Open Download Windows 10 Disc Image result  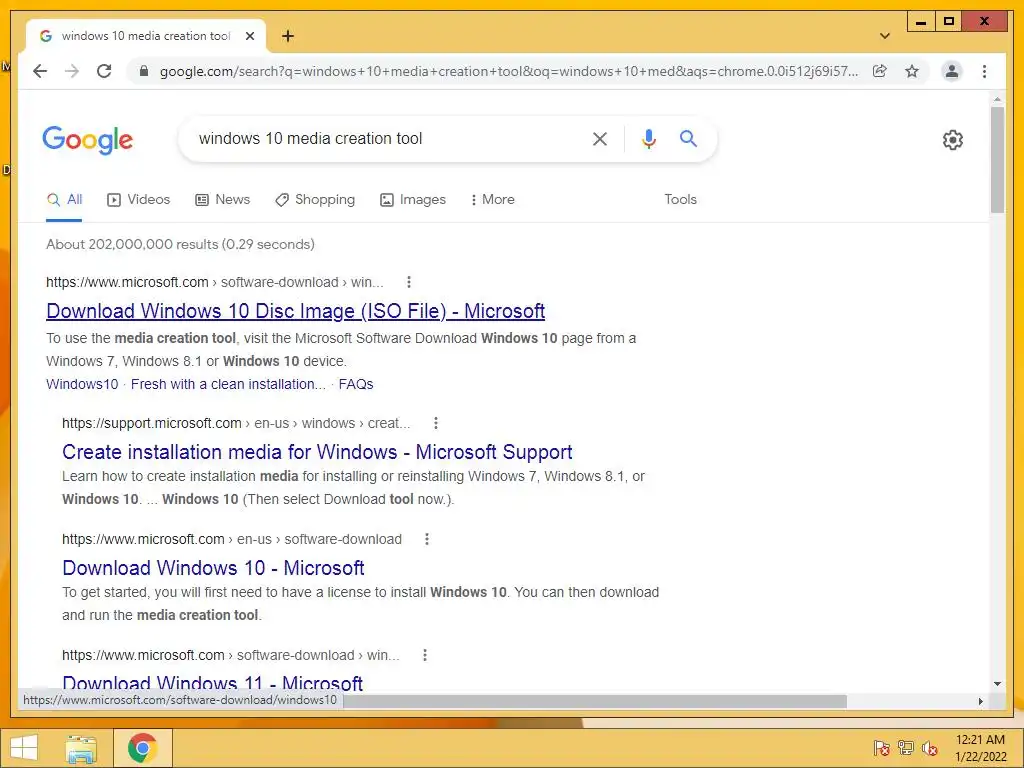pyautogui.click(x=295, y=311)
